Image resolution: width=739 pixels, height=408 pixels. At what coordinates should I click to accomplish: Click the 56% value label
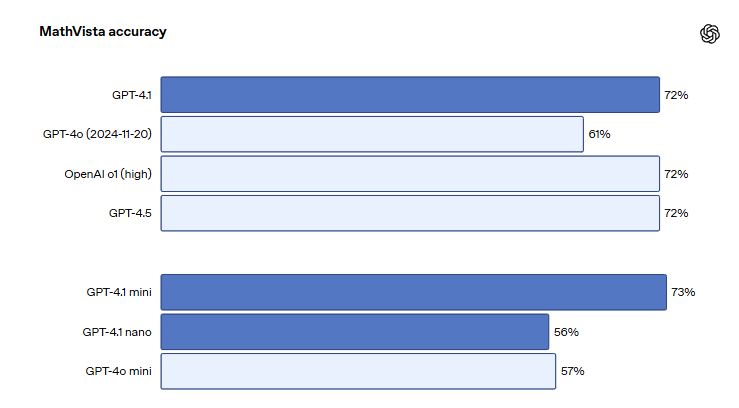(566, 332)
